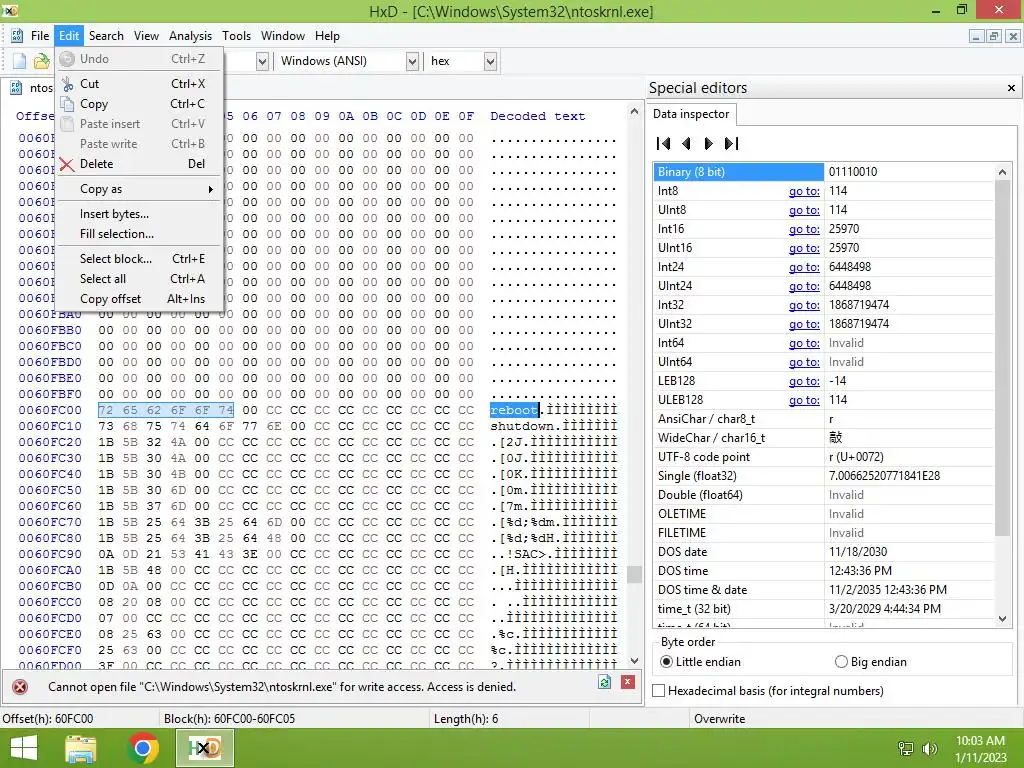1024x768 pixels.
Task: Open the bytes-per-row dropdown arrow
Action: pyautogui.click(x=262, y=61)
